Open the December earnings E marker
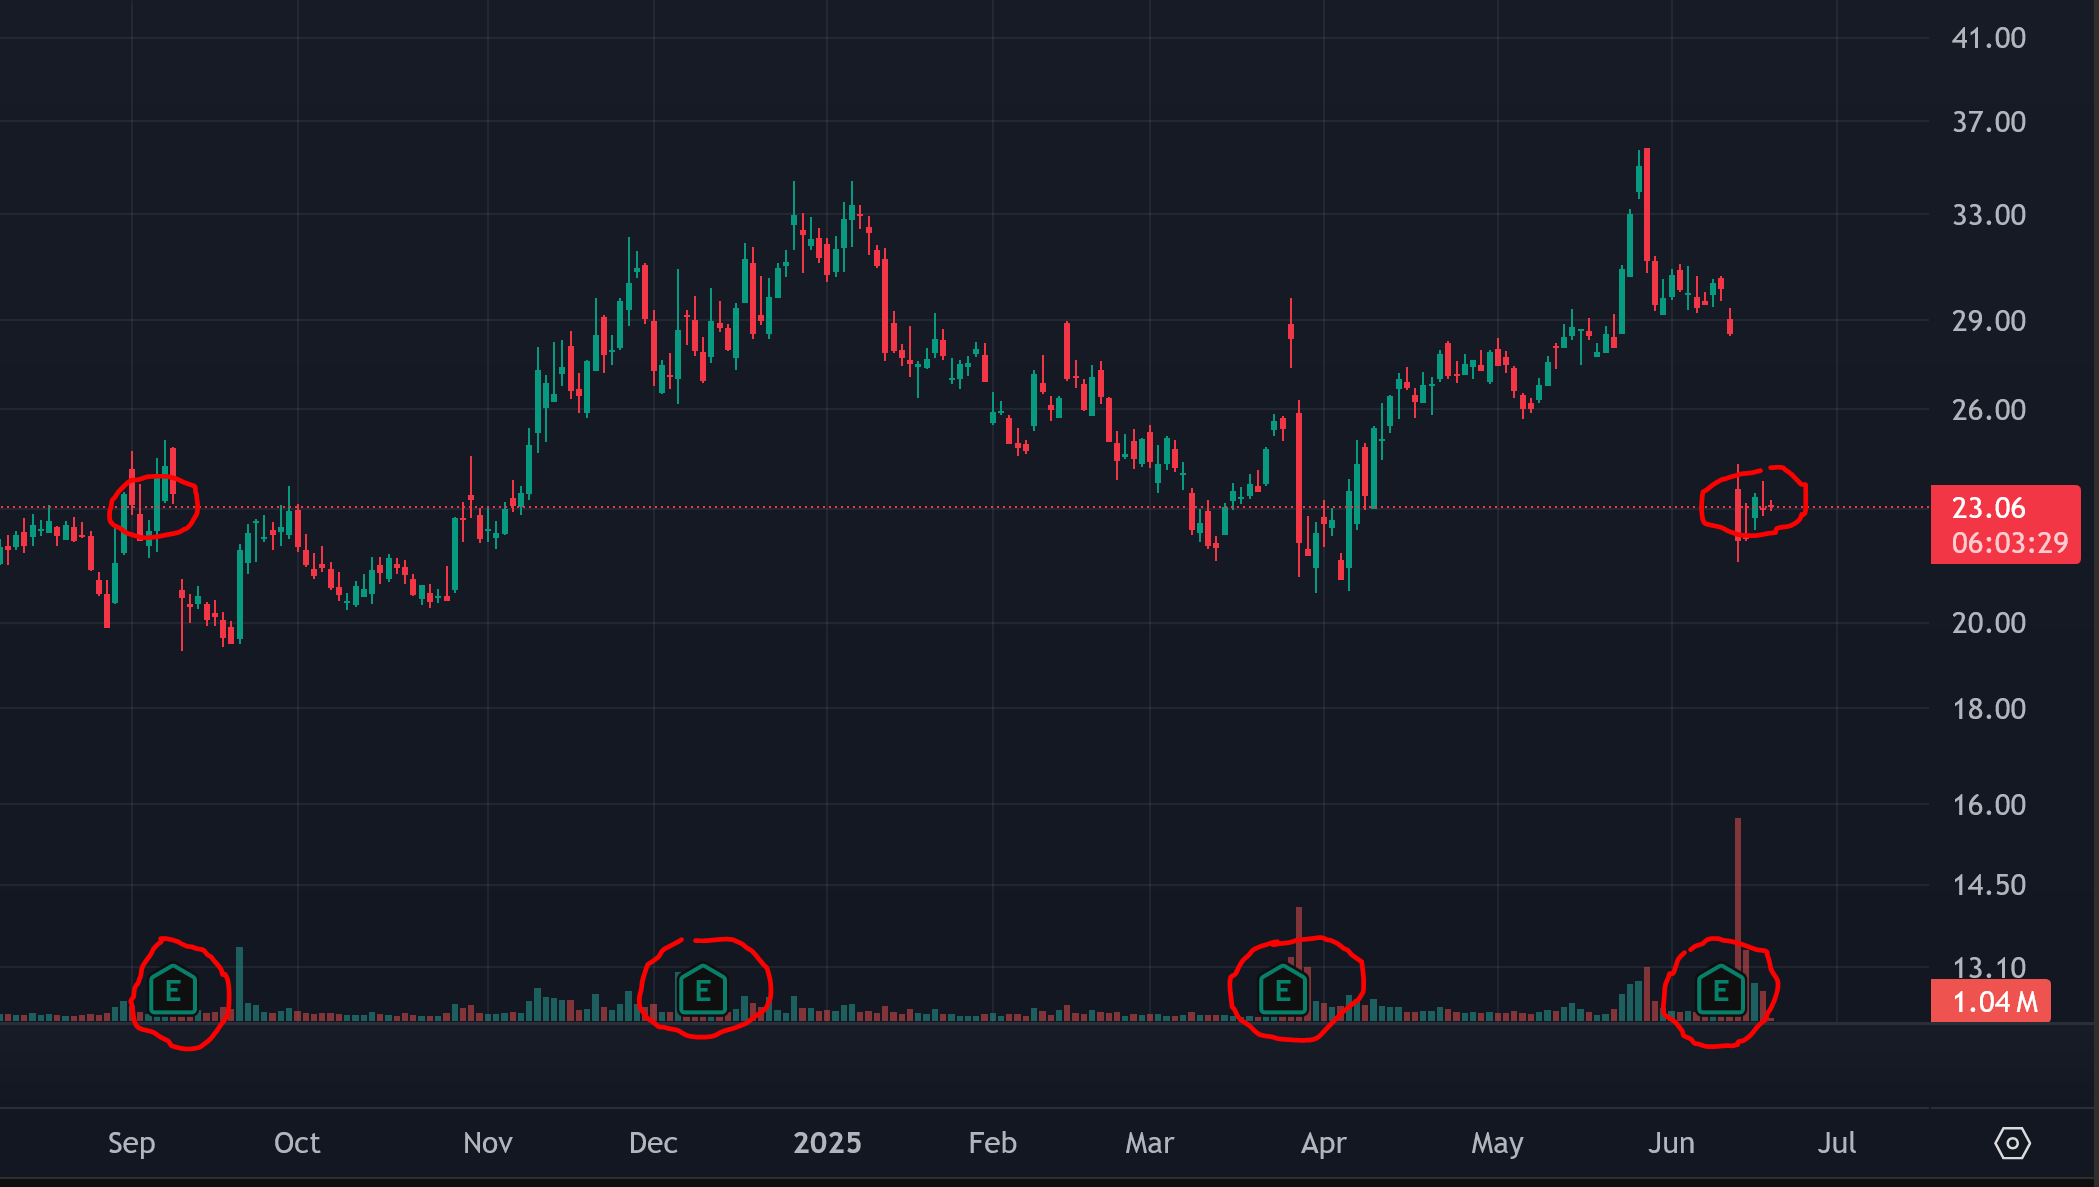The image size is (2099, 1187). 703,991
